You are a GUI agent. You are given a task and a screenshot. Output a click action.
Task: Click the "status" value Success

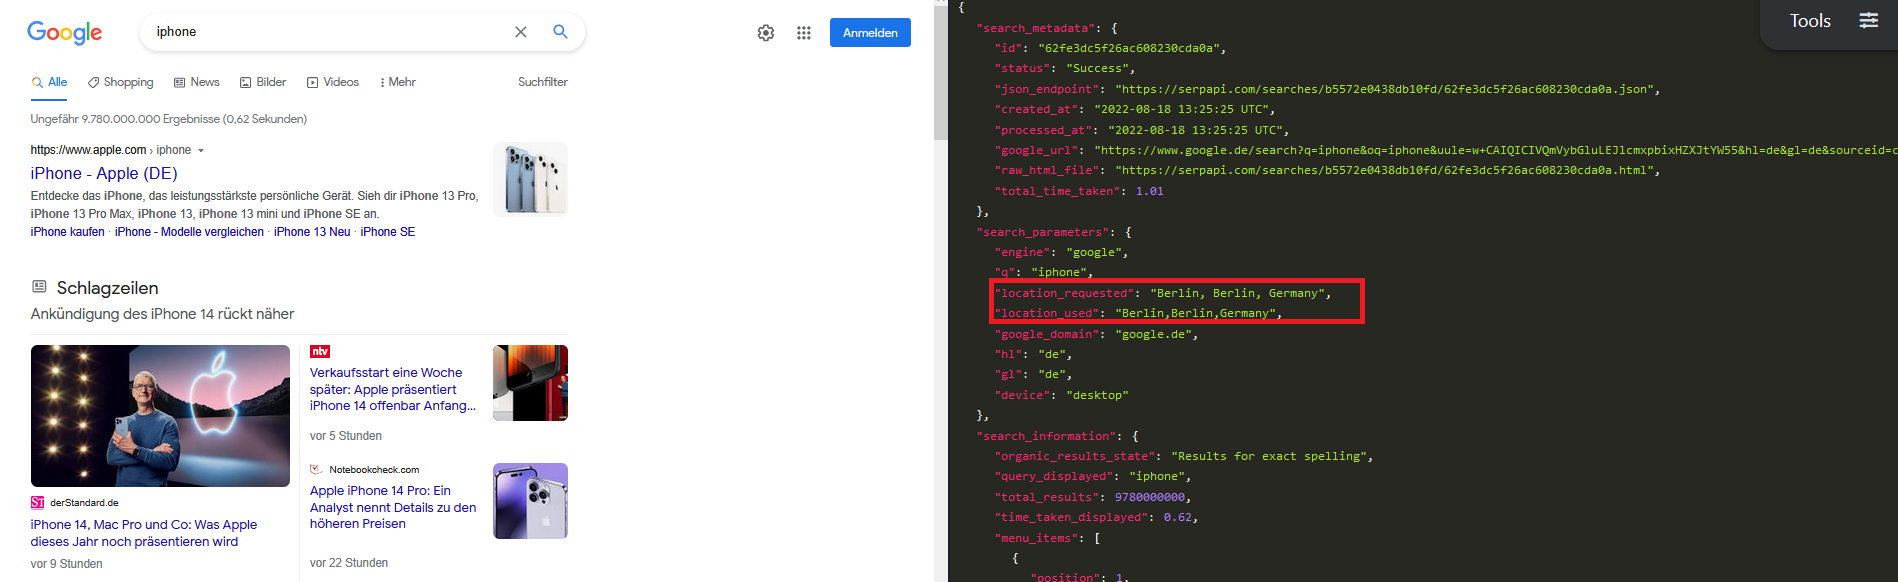1097,68
